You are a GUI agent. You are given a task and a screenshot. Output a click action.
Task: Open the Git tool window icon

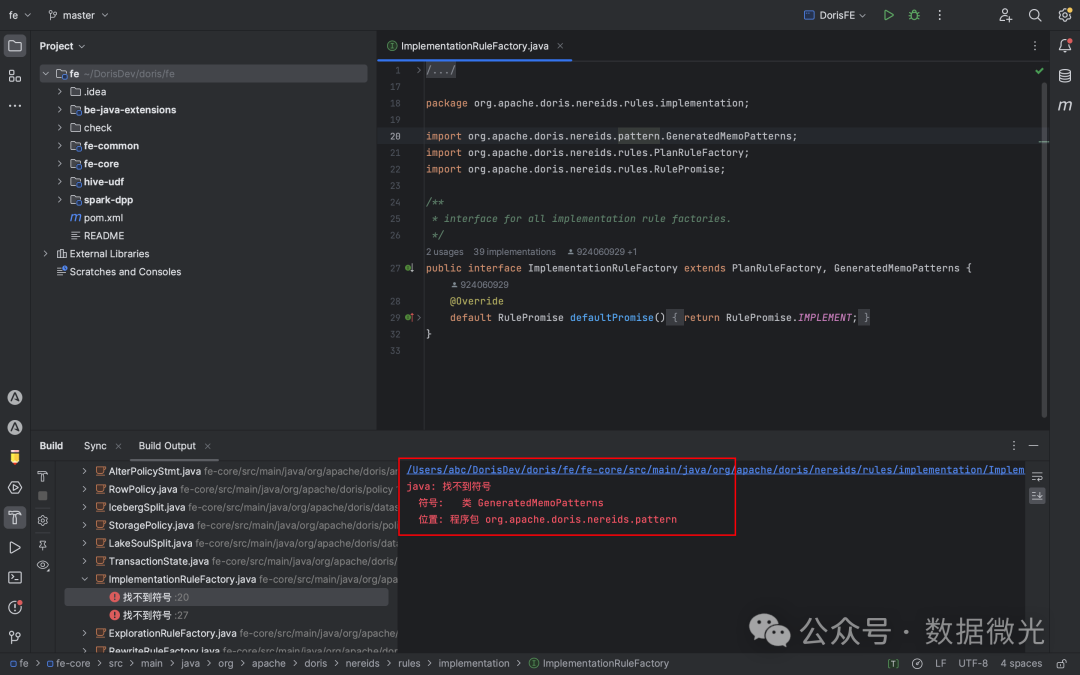pyautogui.click(x=14, y=636)
